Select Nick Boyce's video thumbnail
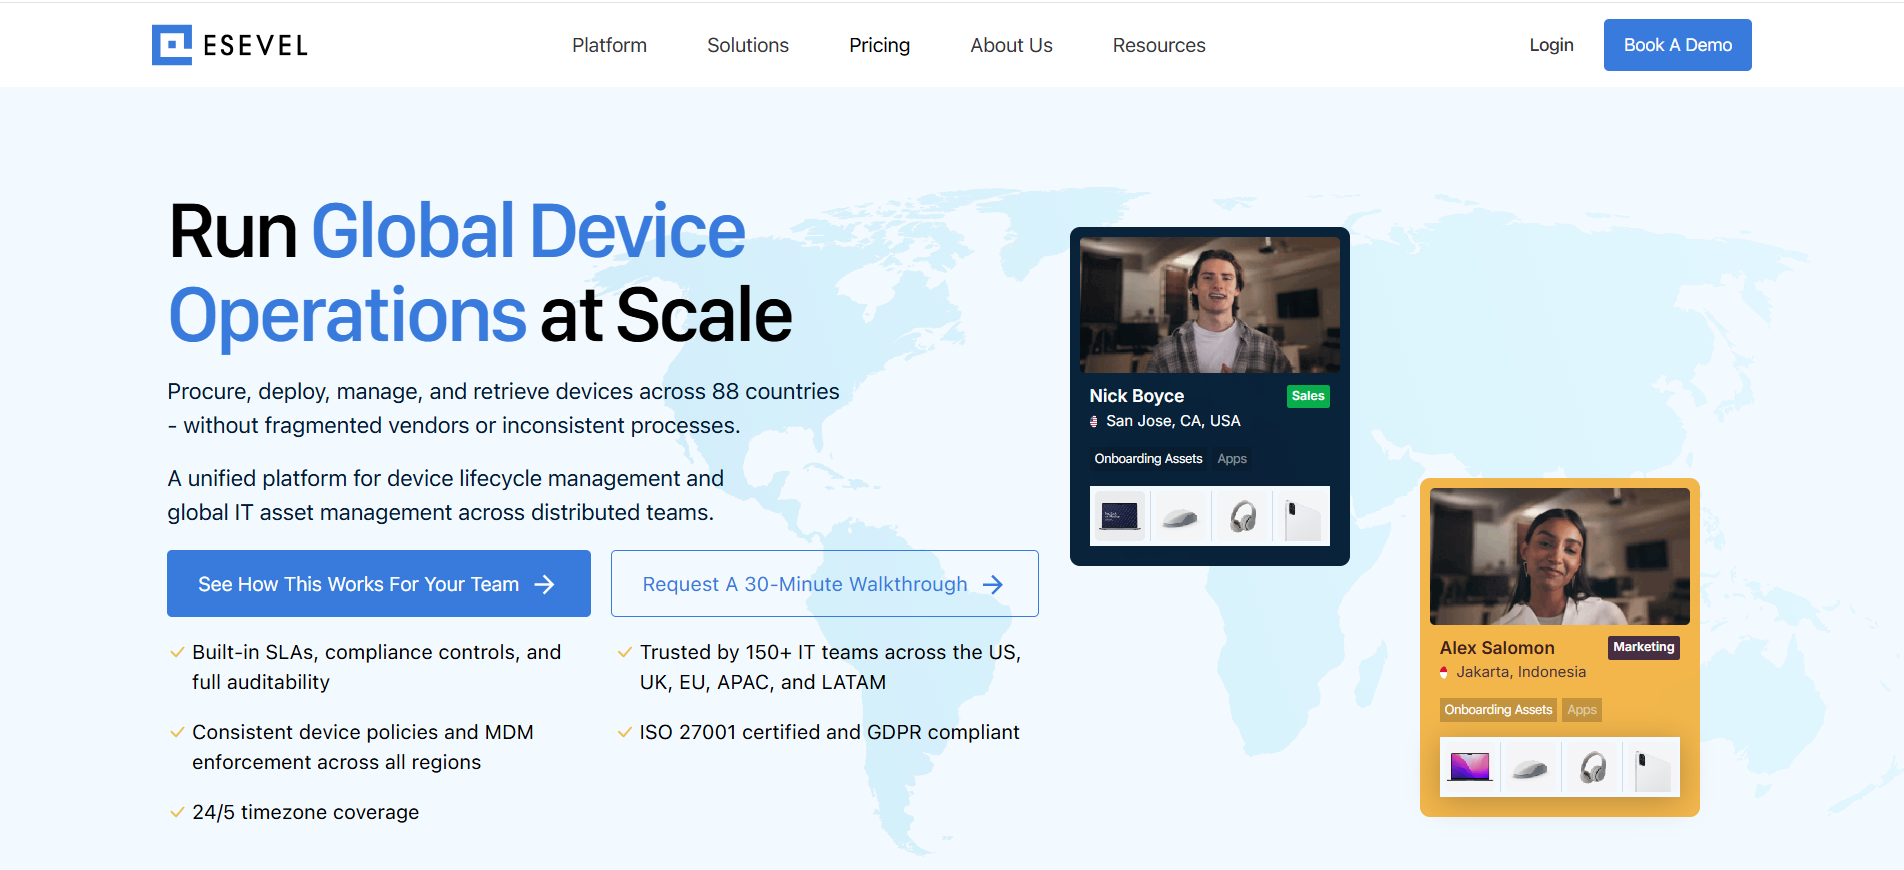The width and height of the screenshot is (1904, 870). click(1210, 305)
